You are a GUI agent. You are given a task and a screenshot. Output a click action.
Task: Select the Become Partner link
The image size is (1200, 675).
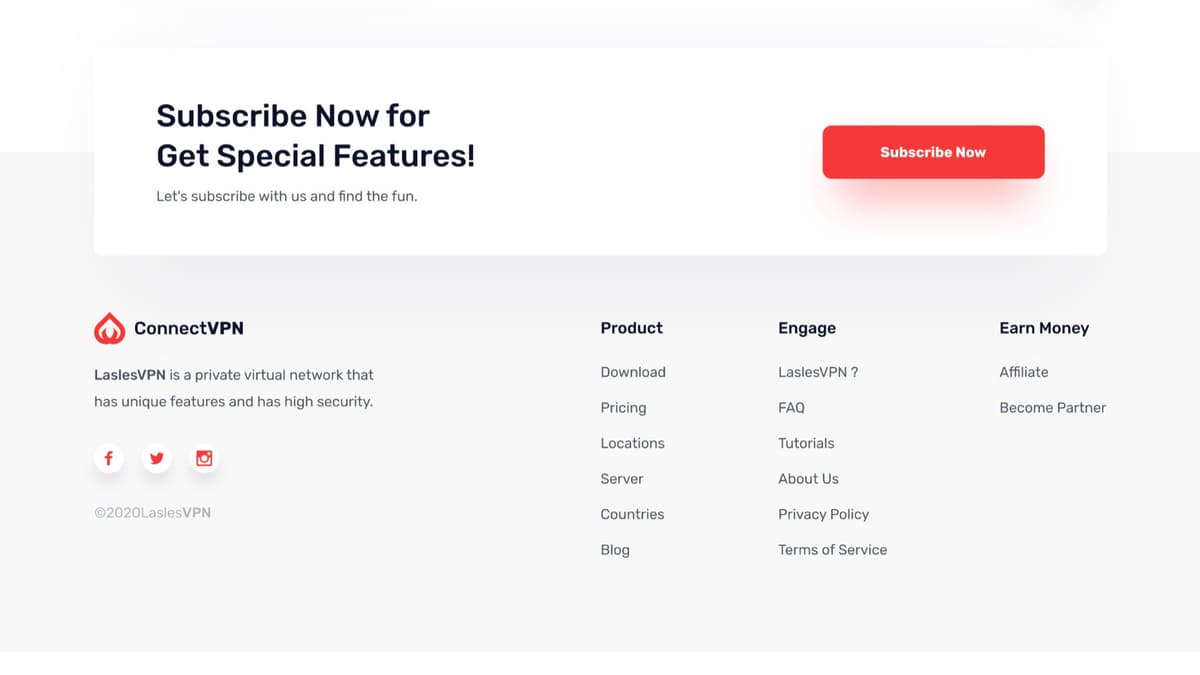point(1052,408)
